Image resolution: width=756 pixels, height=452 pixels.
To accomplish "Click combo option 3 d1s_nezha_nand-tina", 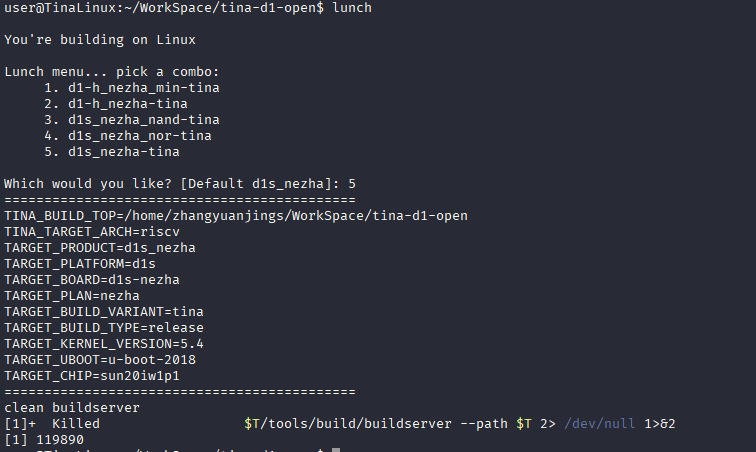I will [131, 120].
